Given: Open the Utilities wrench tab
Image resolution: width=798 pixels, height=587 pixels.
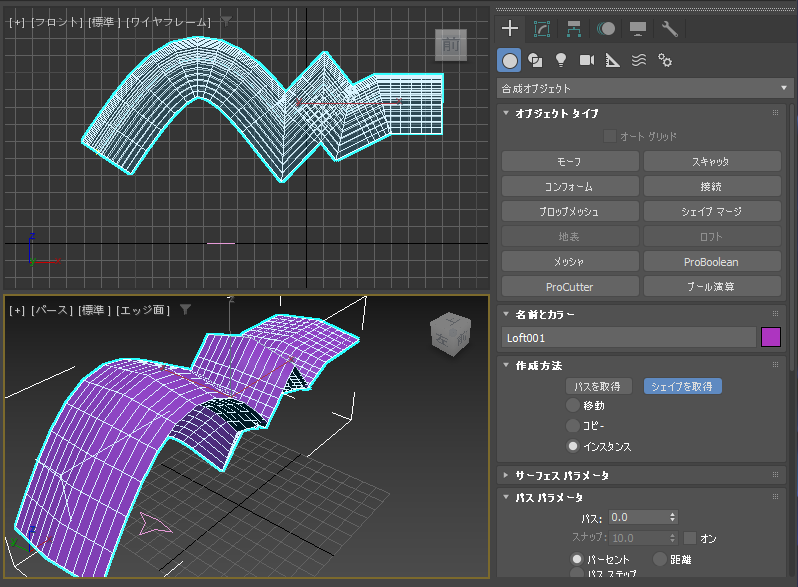Looking at the screenshot, I should click(x=669, y=29).
